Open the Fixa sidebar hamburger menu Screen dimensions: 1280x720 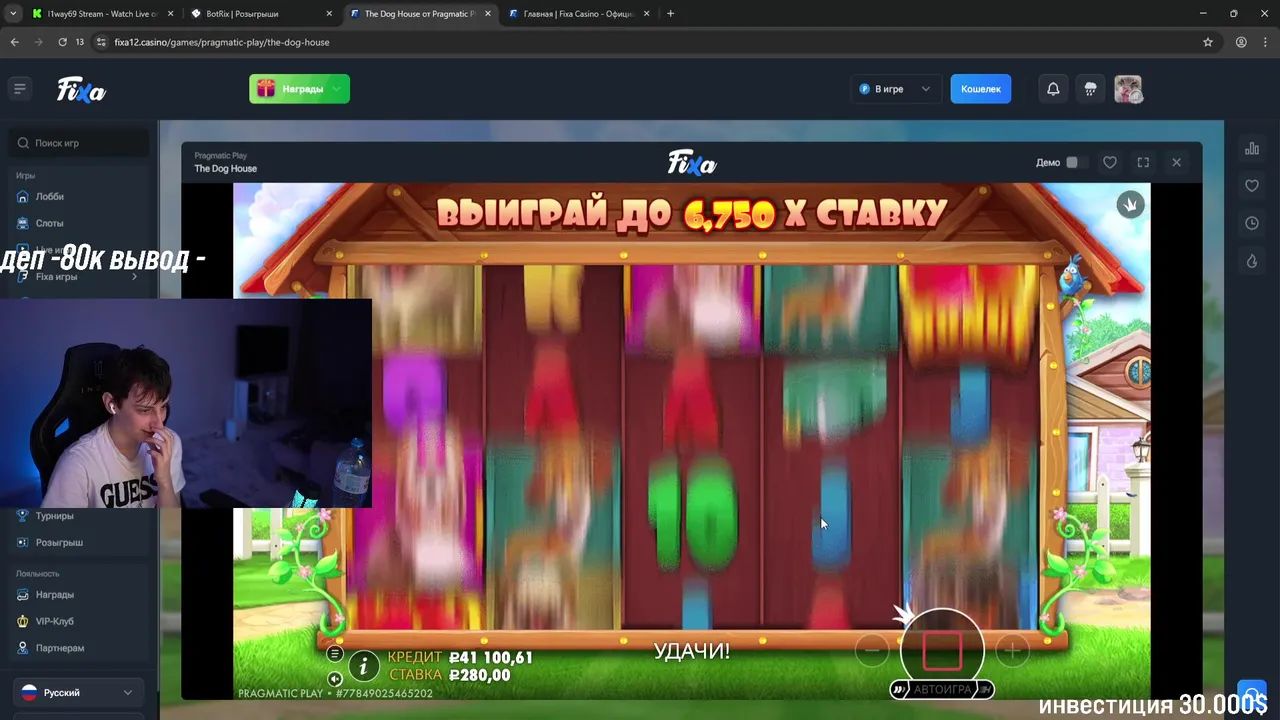(19, 89)
